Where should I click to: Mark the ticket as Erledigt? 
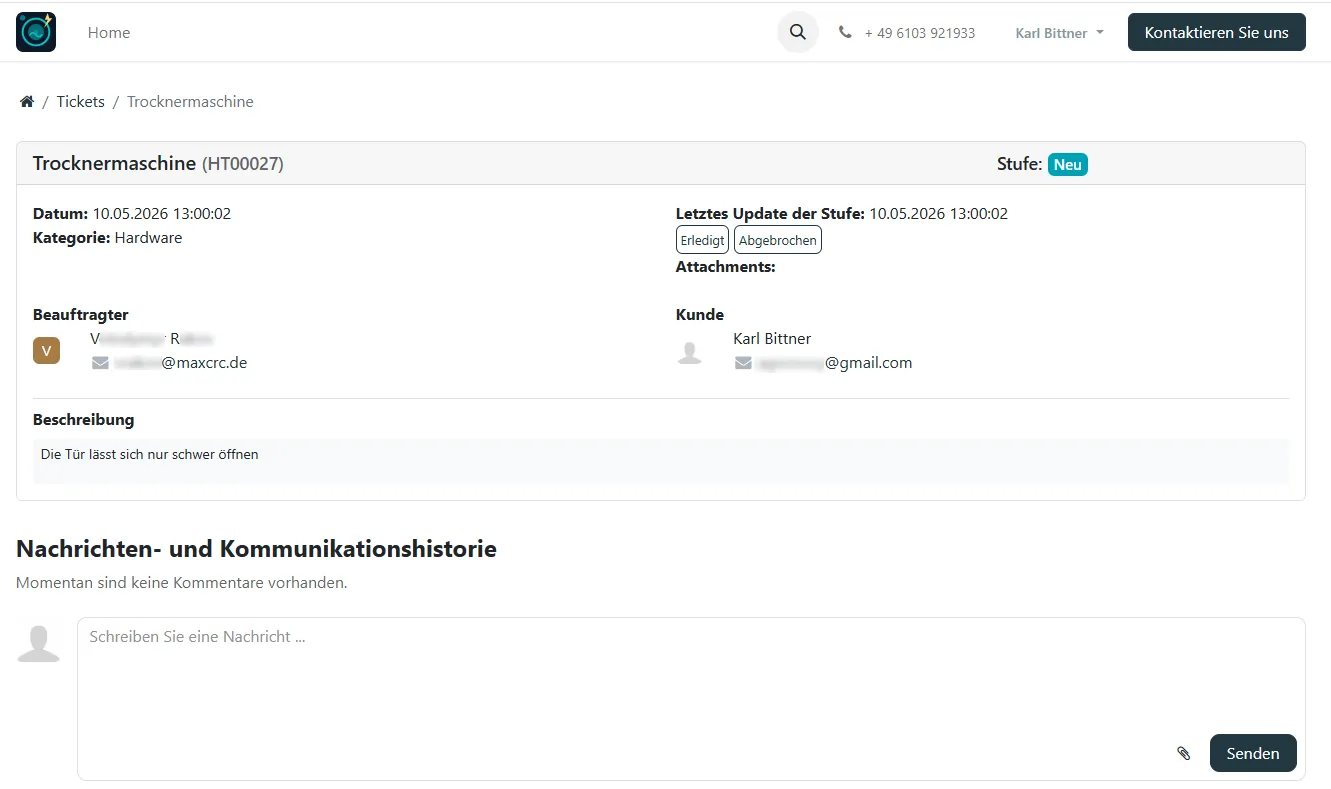tap(703, 240)
